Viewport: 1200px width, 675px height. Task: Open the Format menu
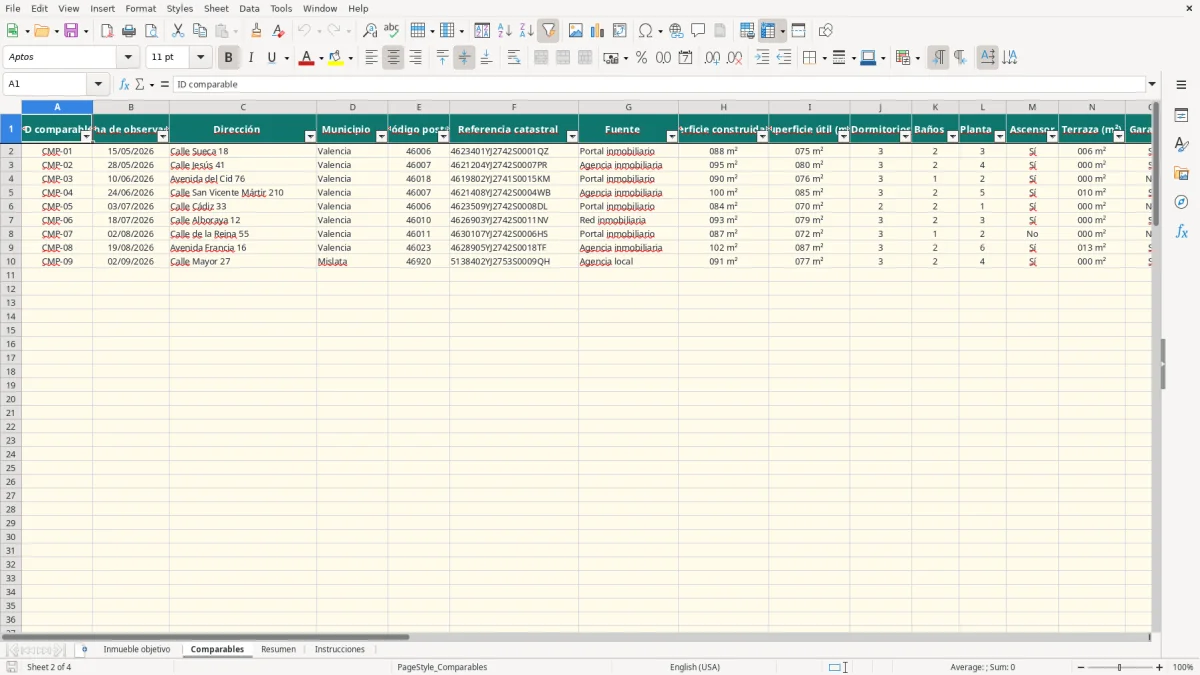(x=140, y=8)
